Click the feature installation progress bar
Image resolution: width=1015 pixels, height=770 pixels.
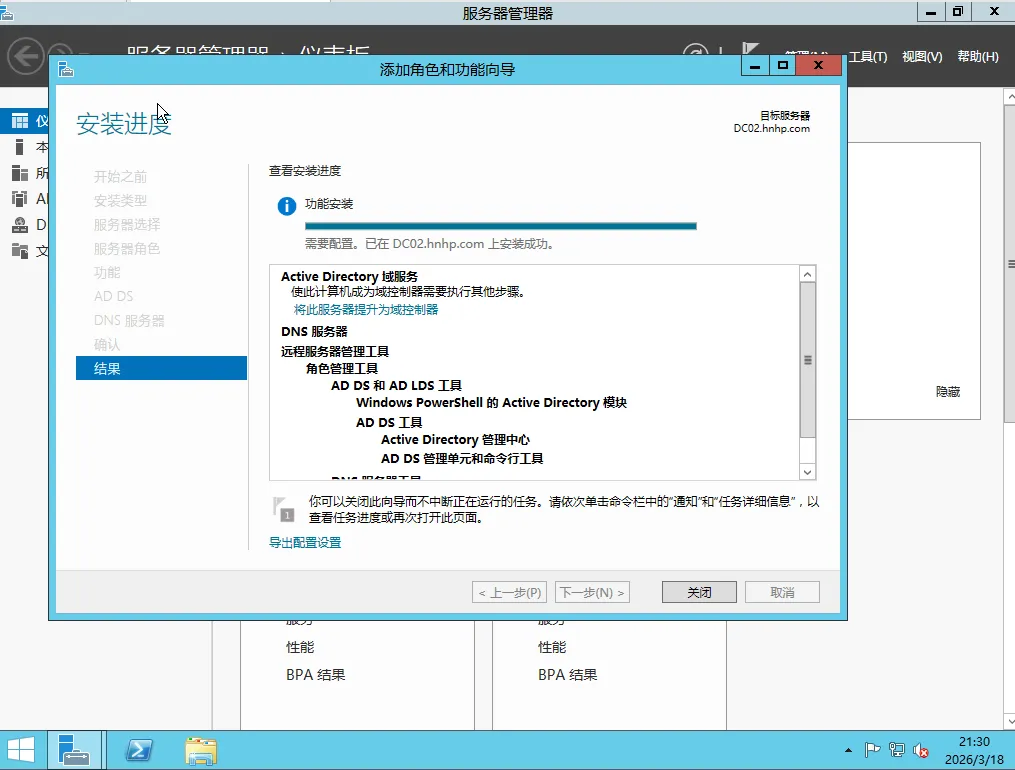500,226
